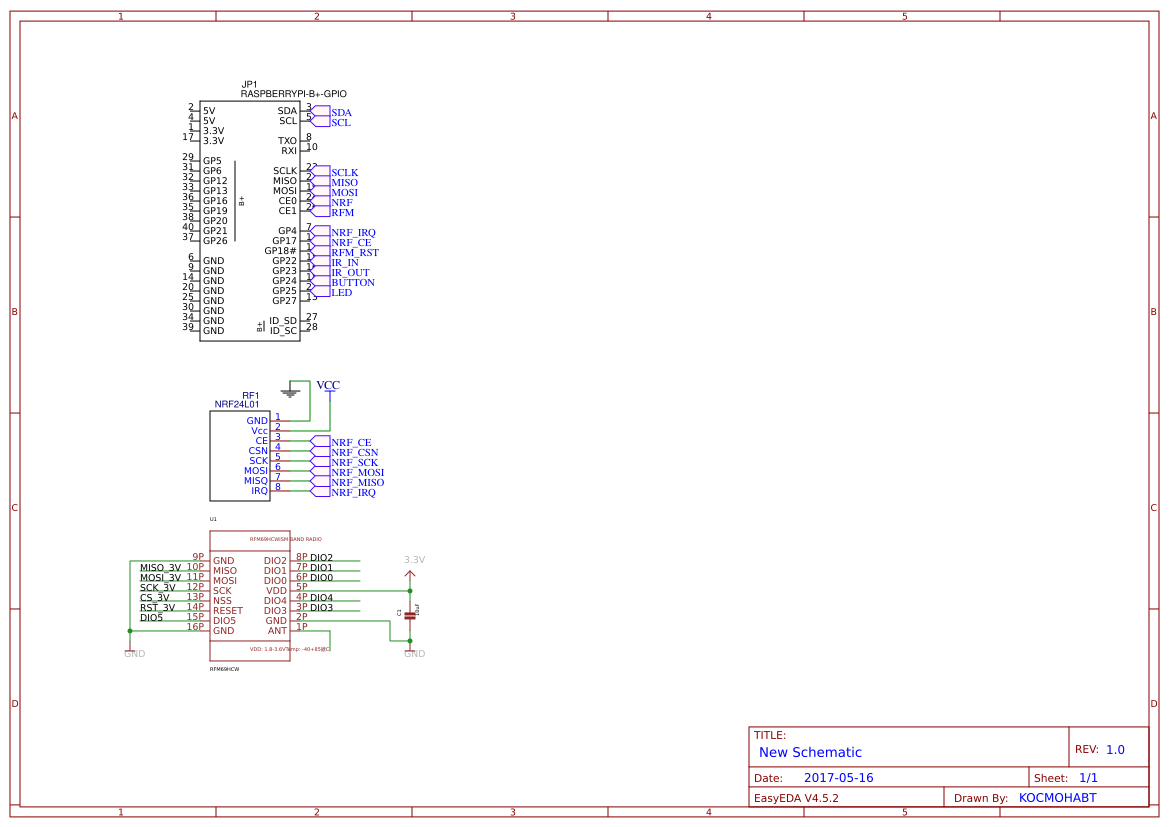Click the capacitor C1 symbol

pos(409,614)
